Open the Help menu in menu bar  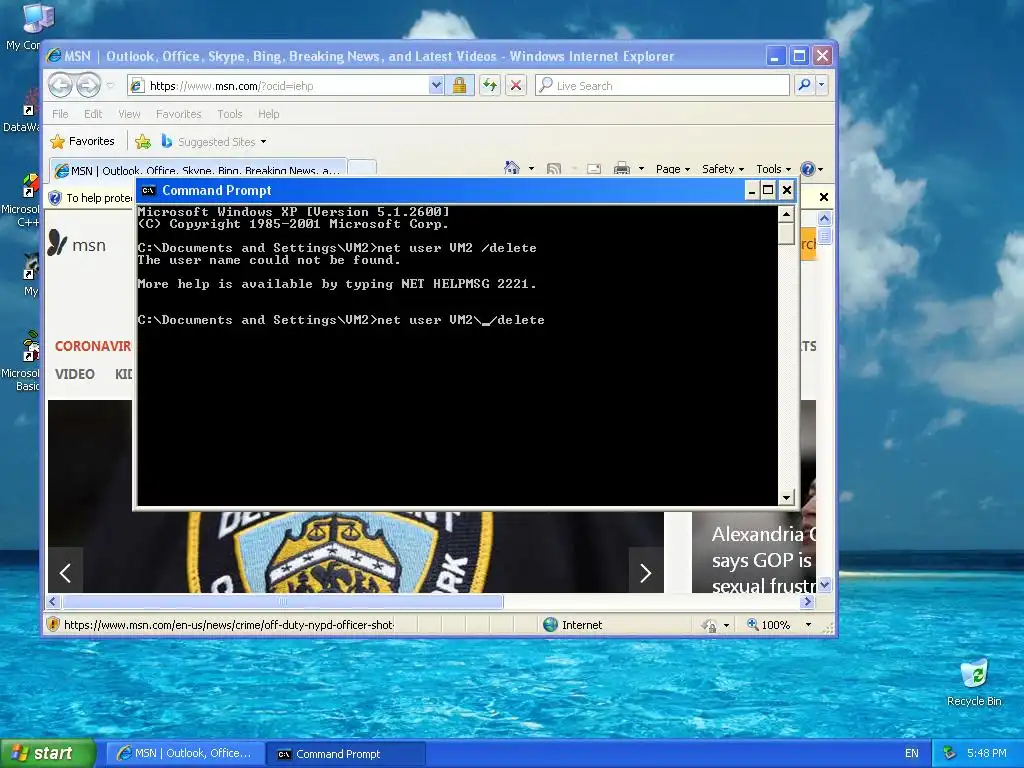(x=268, y=114)
